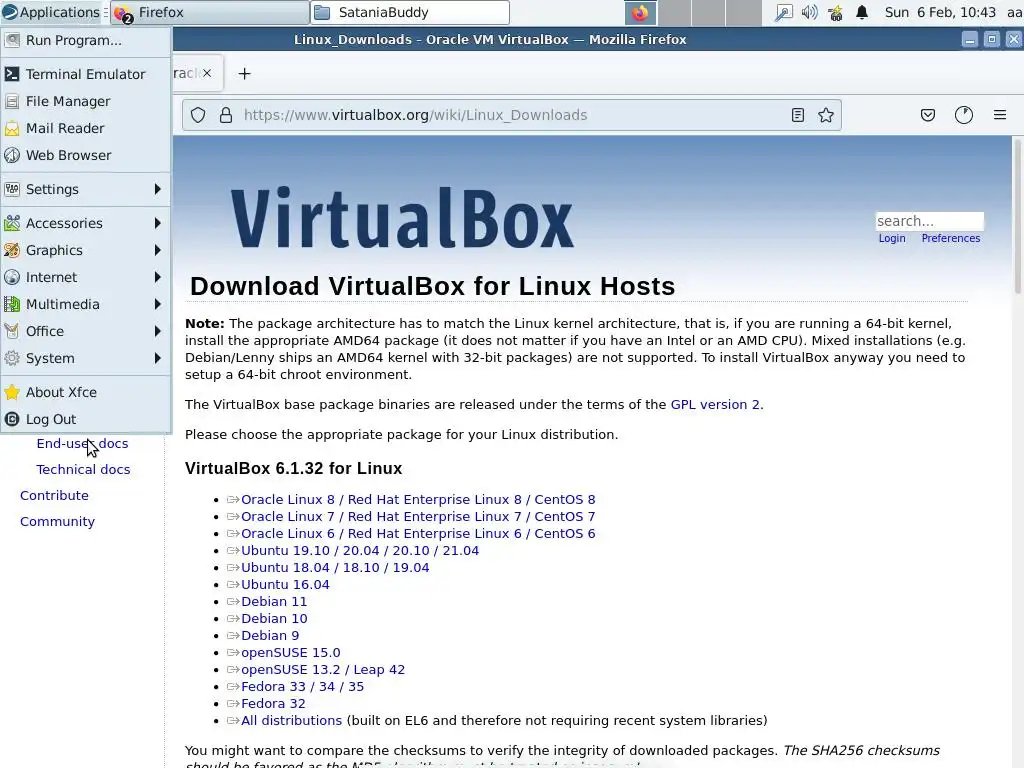Expand the Settings submenu

(x=86, y=189)
